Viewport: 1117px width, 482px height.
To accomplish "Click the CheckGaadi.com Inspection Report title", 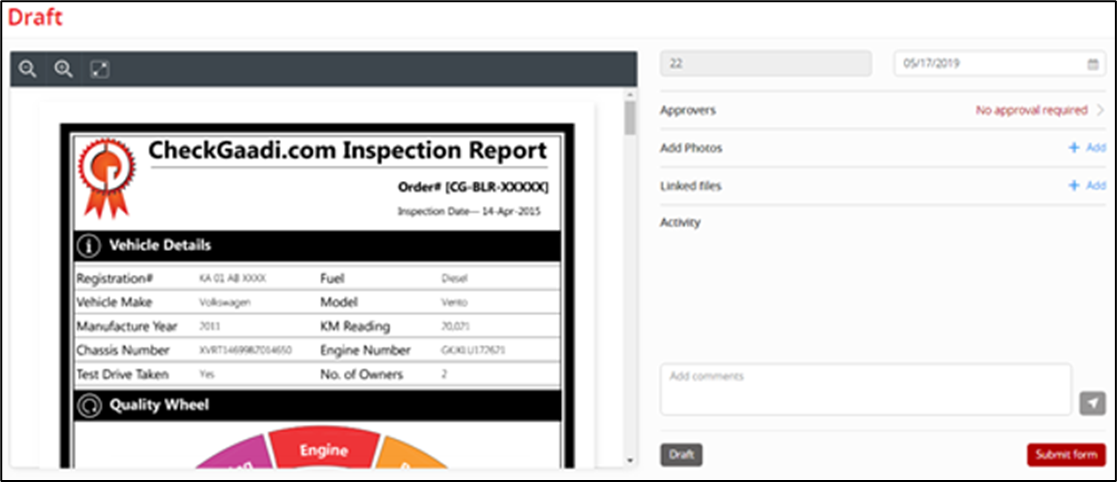I will coord(347,150).
